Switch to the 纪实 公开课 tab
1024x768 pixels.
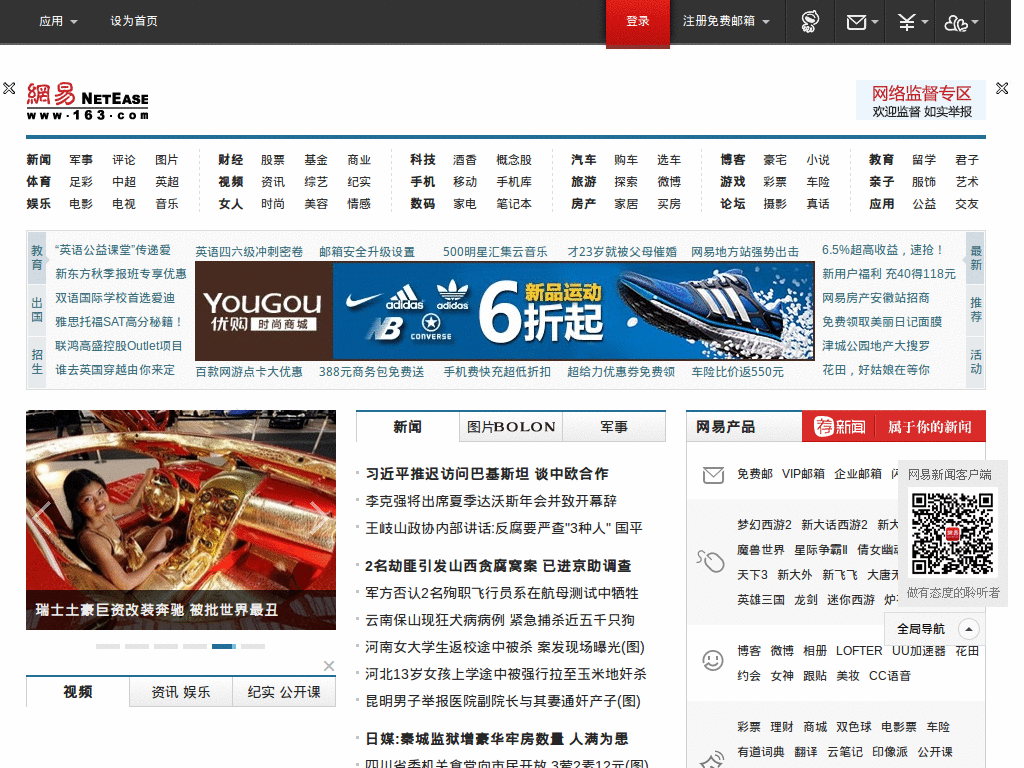[x=284, y=692]
